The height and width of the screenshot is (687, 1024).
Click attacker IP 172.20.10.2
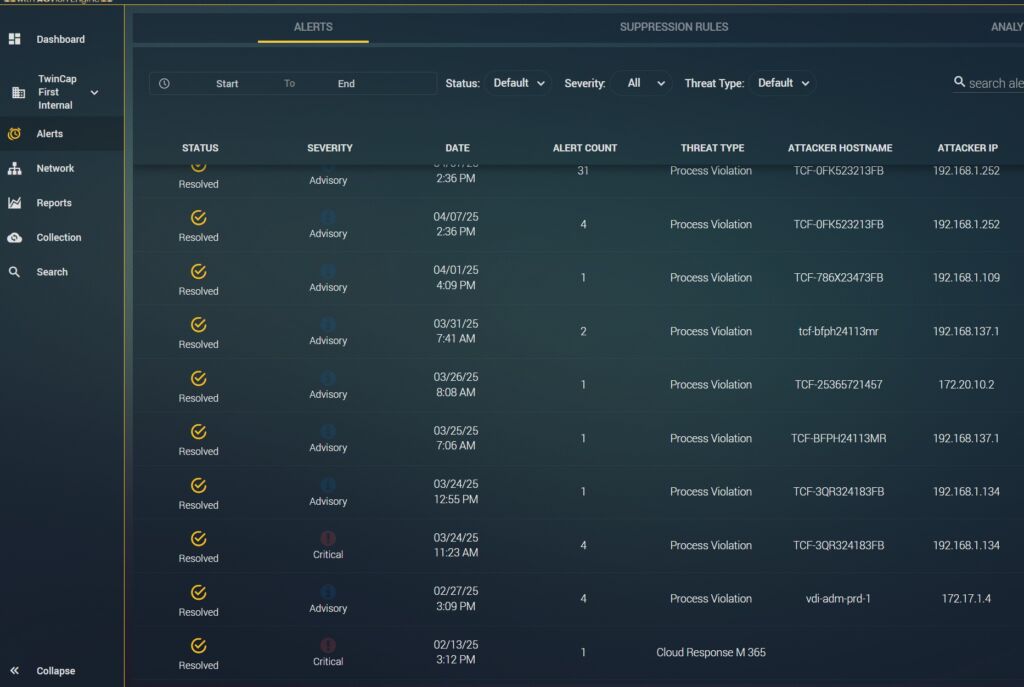(967, 385)
